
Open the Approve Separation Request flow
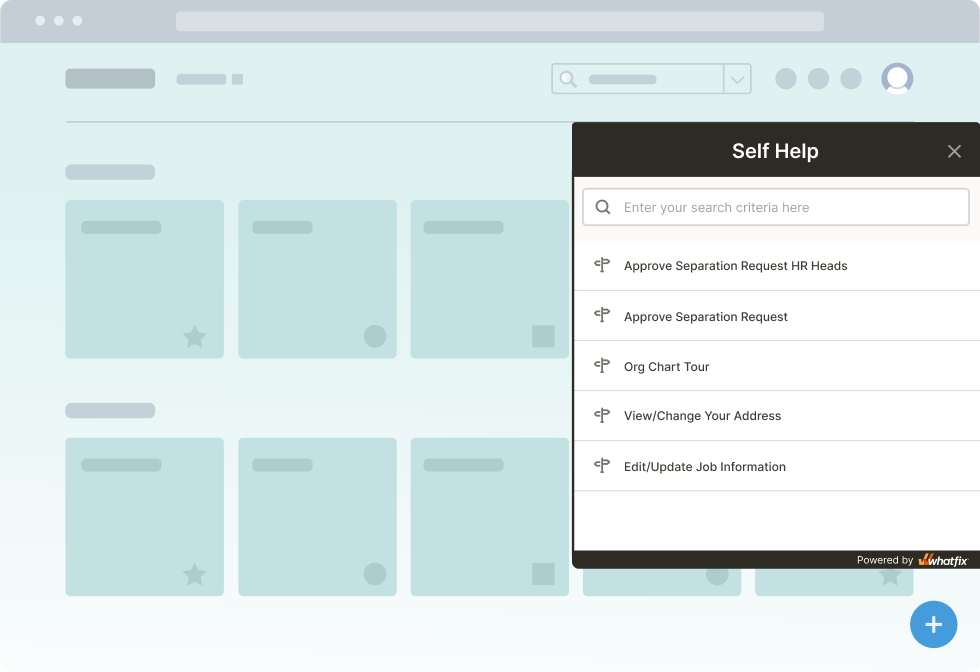point(776,316)
